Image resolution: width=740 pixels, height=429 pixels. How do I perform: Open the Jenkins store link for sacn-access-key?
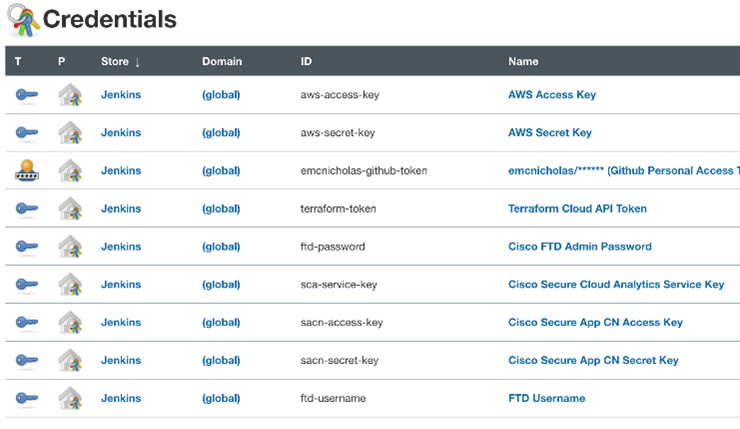pyautogui.click(x=121, y=322)
